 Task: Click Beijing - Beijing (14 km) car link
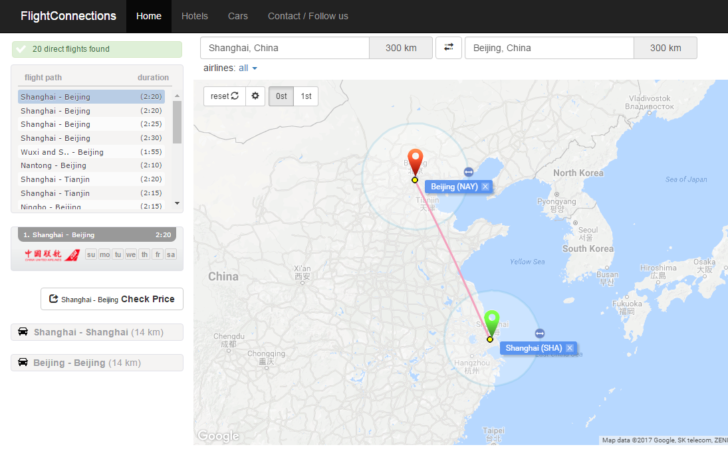click(97, 363)
